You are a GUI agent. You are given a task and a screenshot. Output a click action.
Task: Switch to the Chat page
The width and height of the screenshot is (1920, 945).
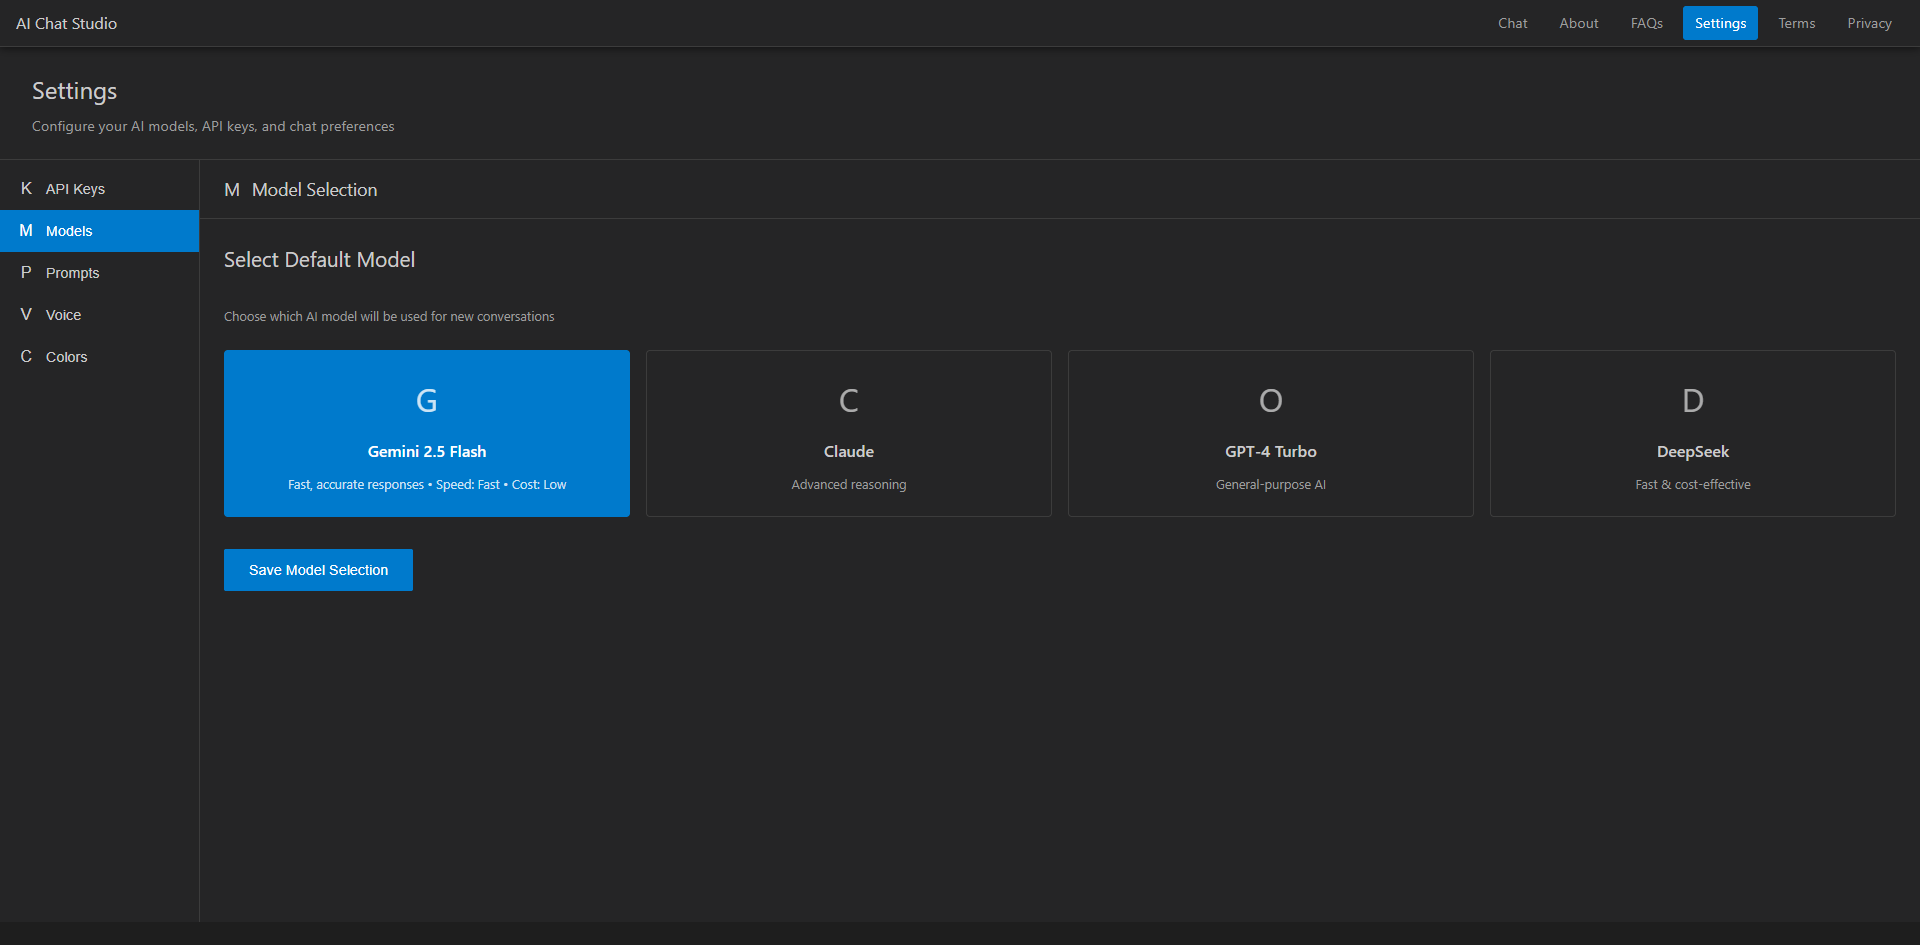tap(1512, 22)
